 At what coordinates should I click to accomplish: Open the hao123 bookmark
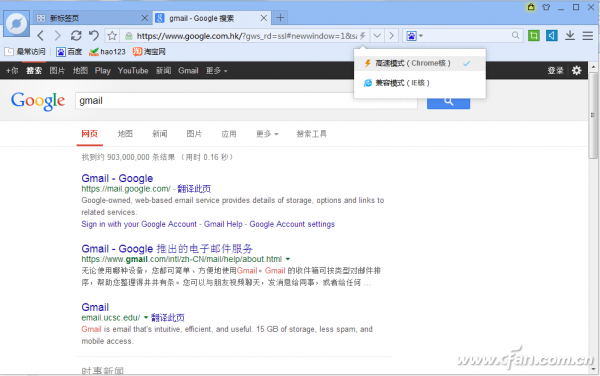[x=107, y=52]
